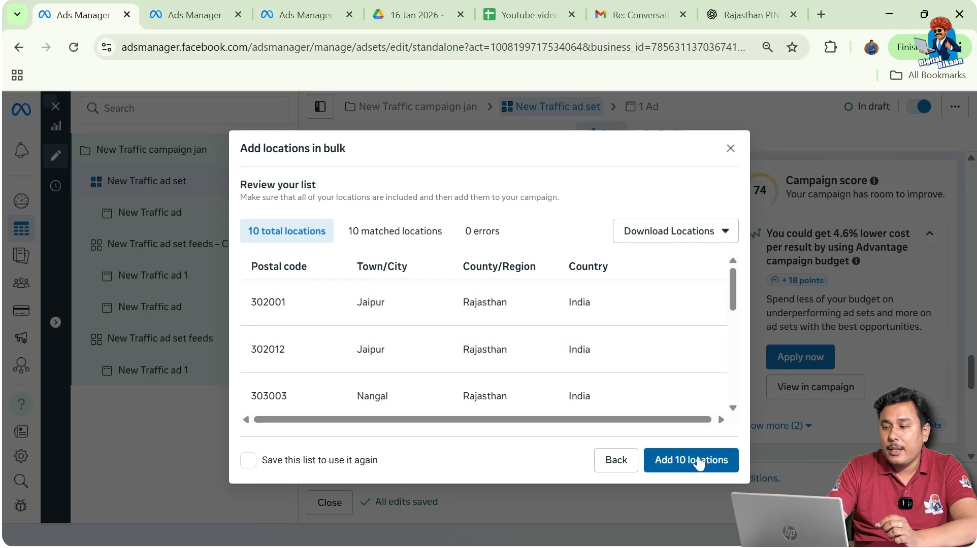The image size is (977, 548).
Task: Click the chart view icon
Action: tap(55, 126)
